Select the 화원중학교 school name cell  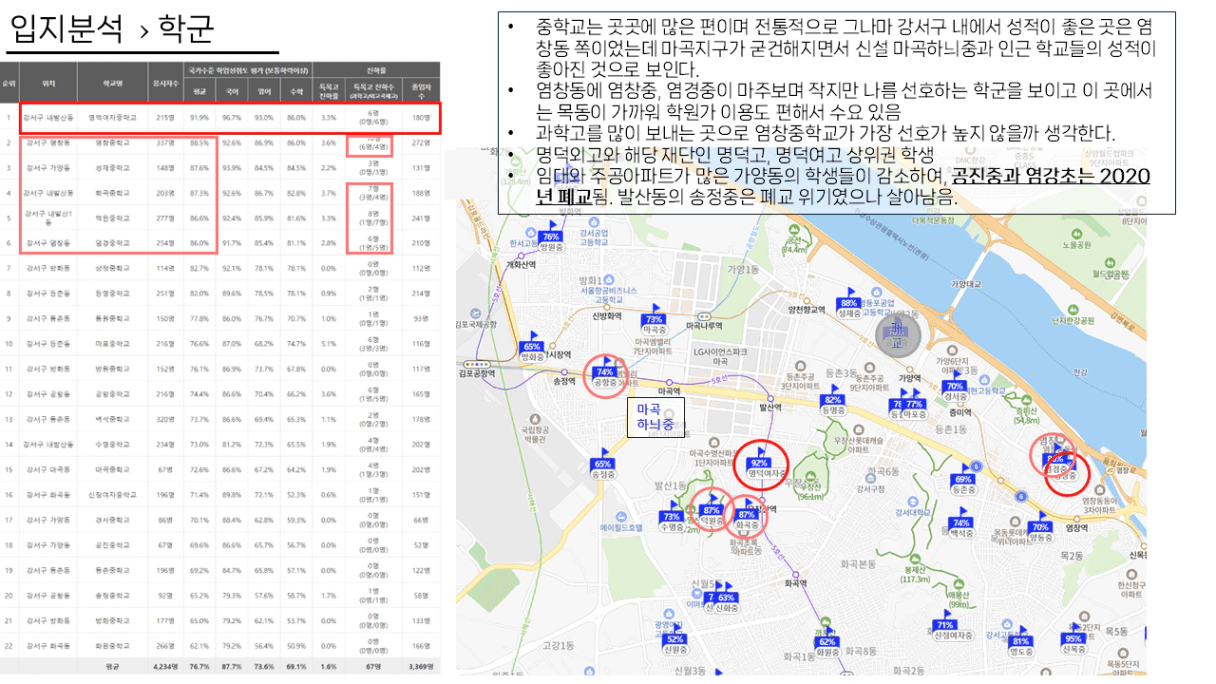point(112,646)
